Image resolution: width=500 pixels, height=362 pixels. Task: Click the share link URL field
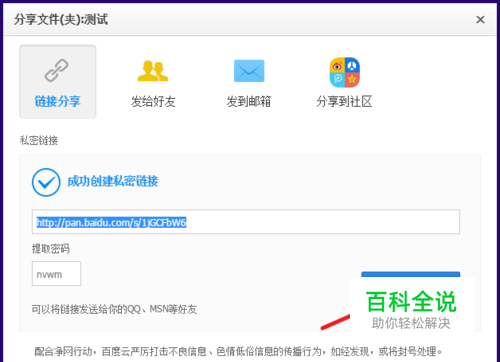coord(246,222)
